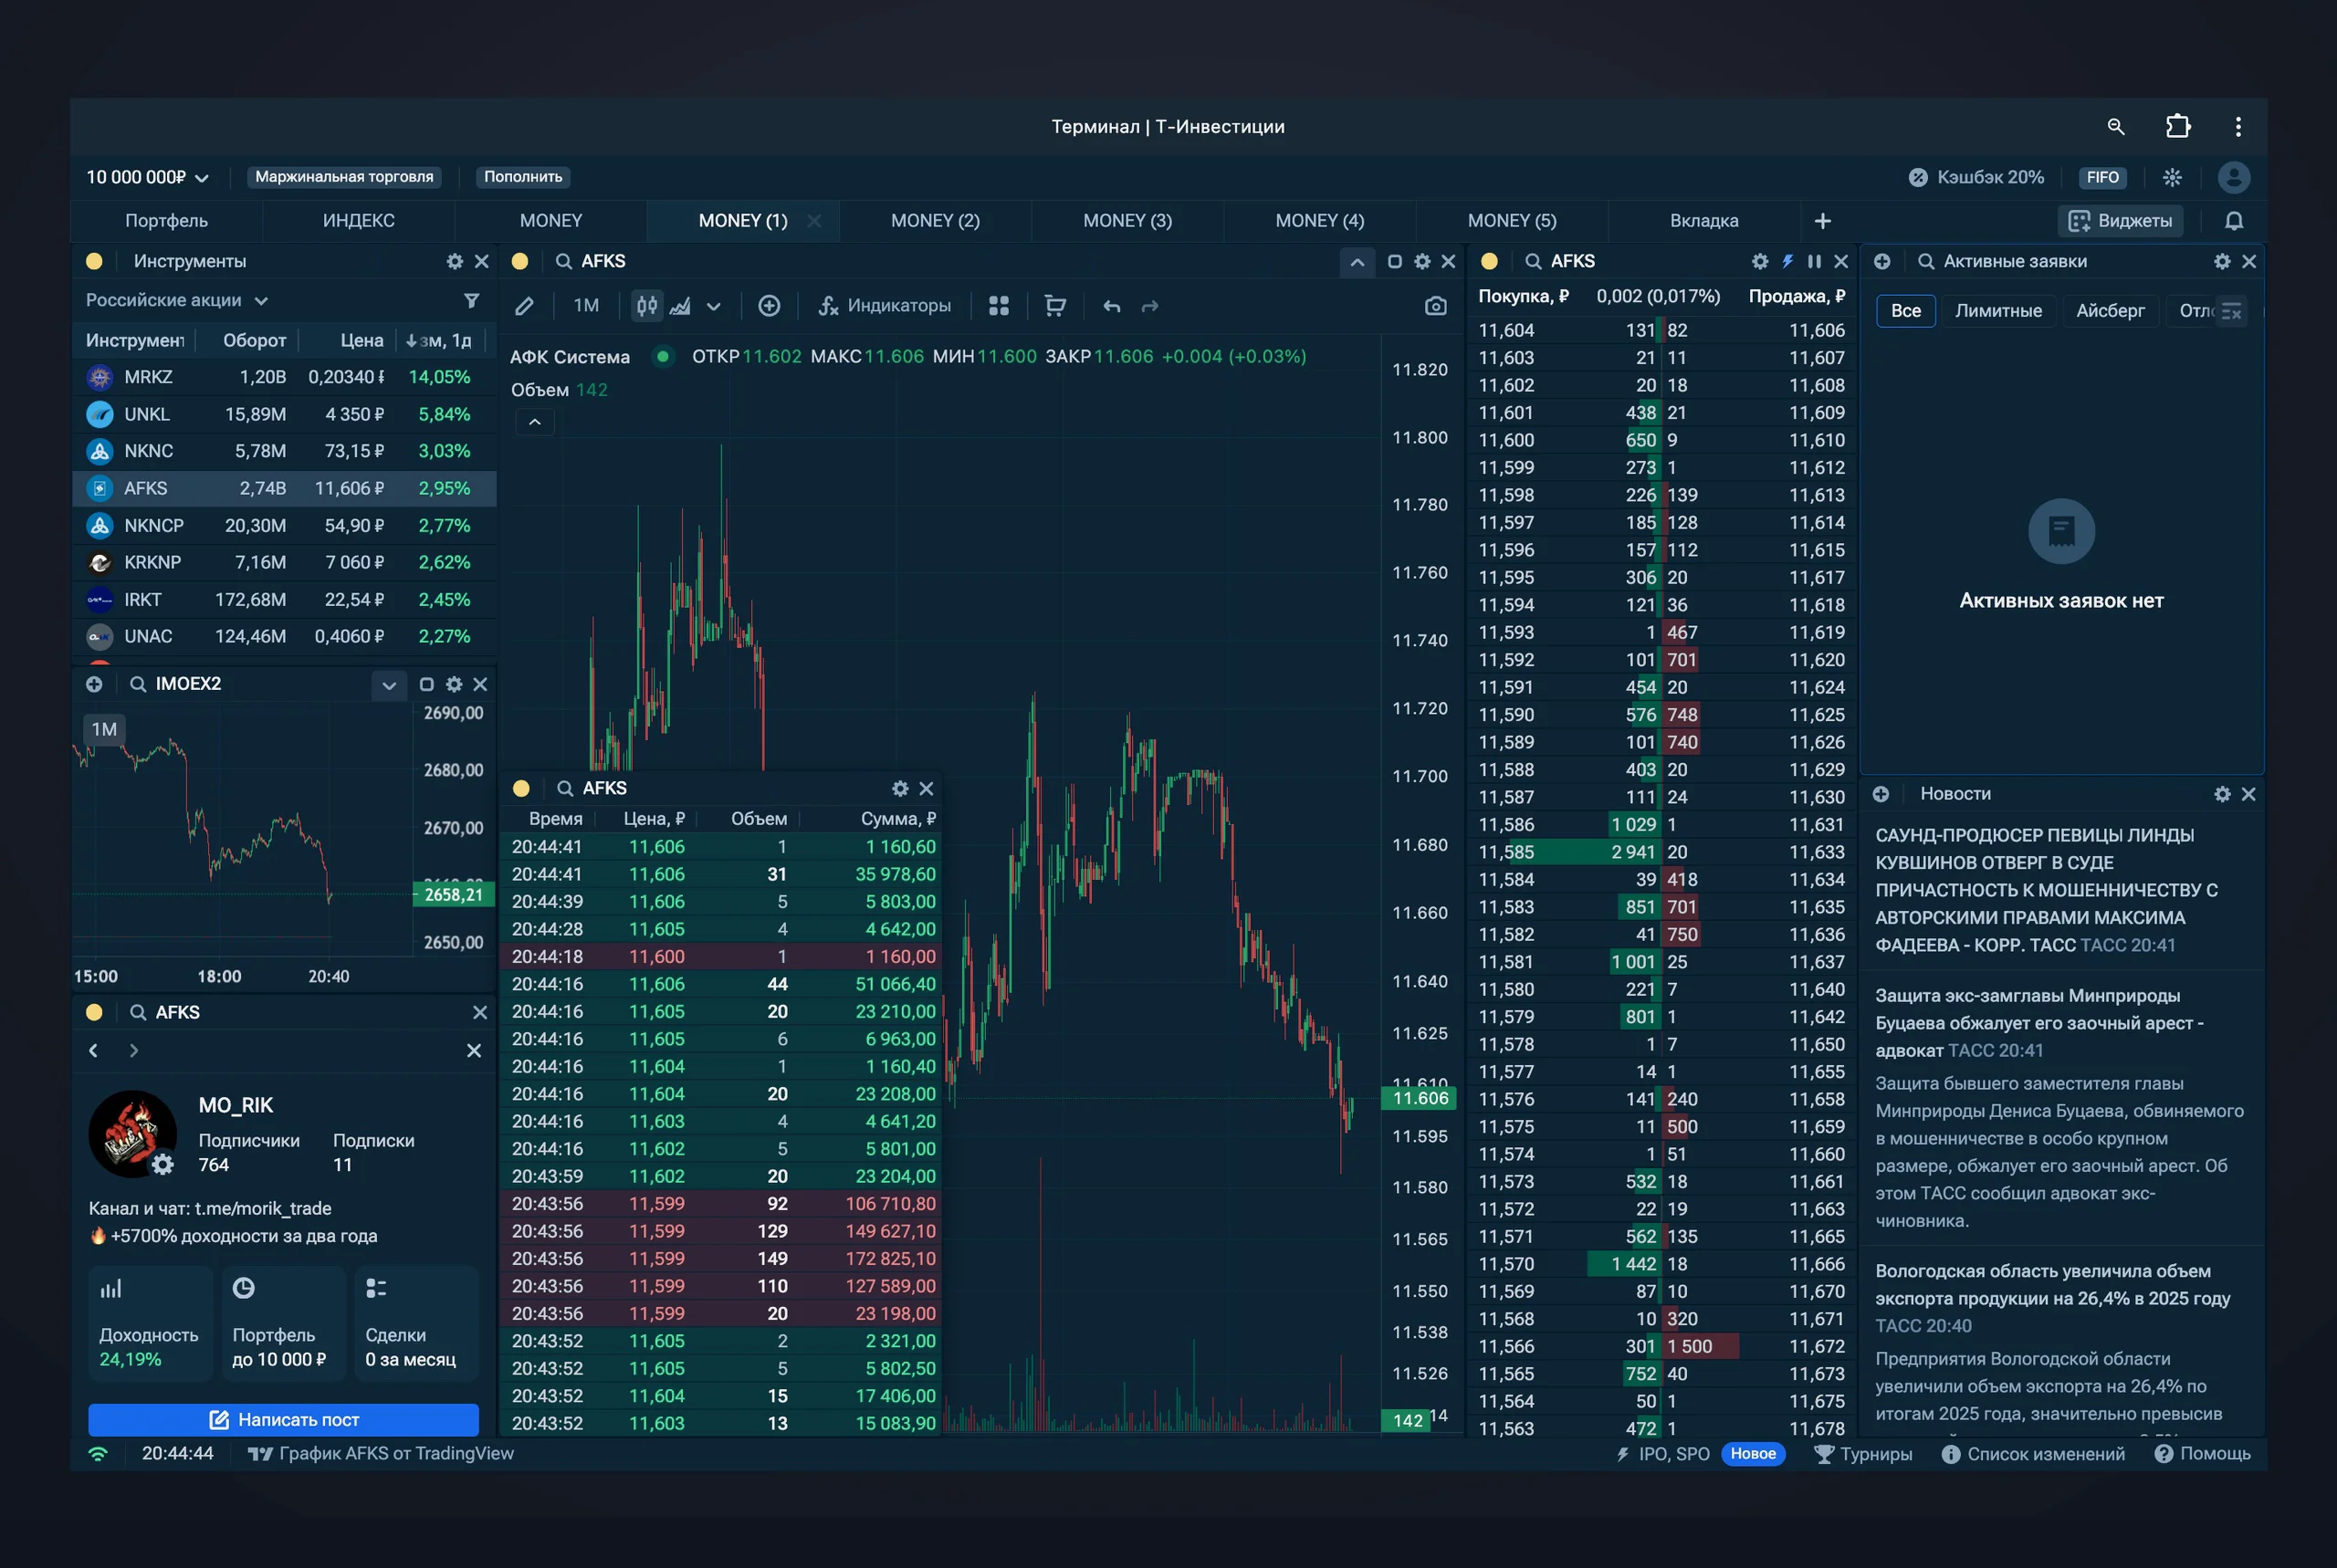Pause the AFKS order book updates
Image resolution: width=2337 pixels, height=1568 pixels.
pyautogui.click(x=1814, y=261)
